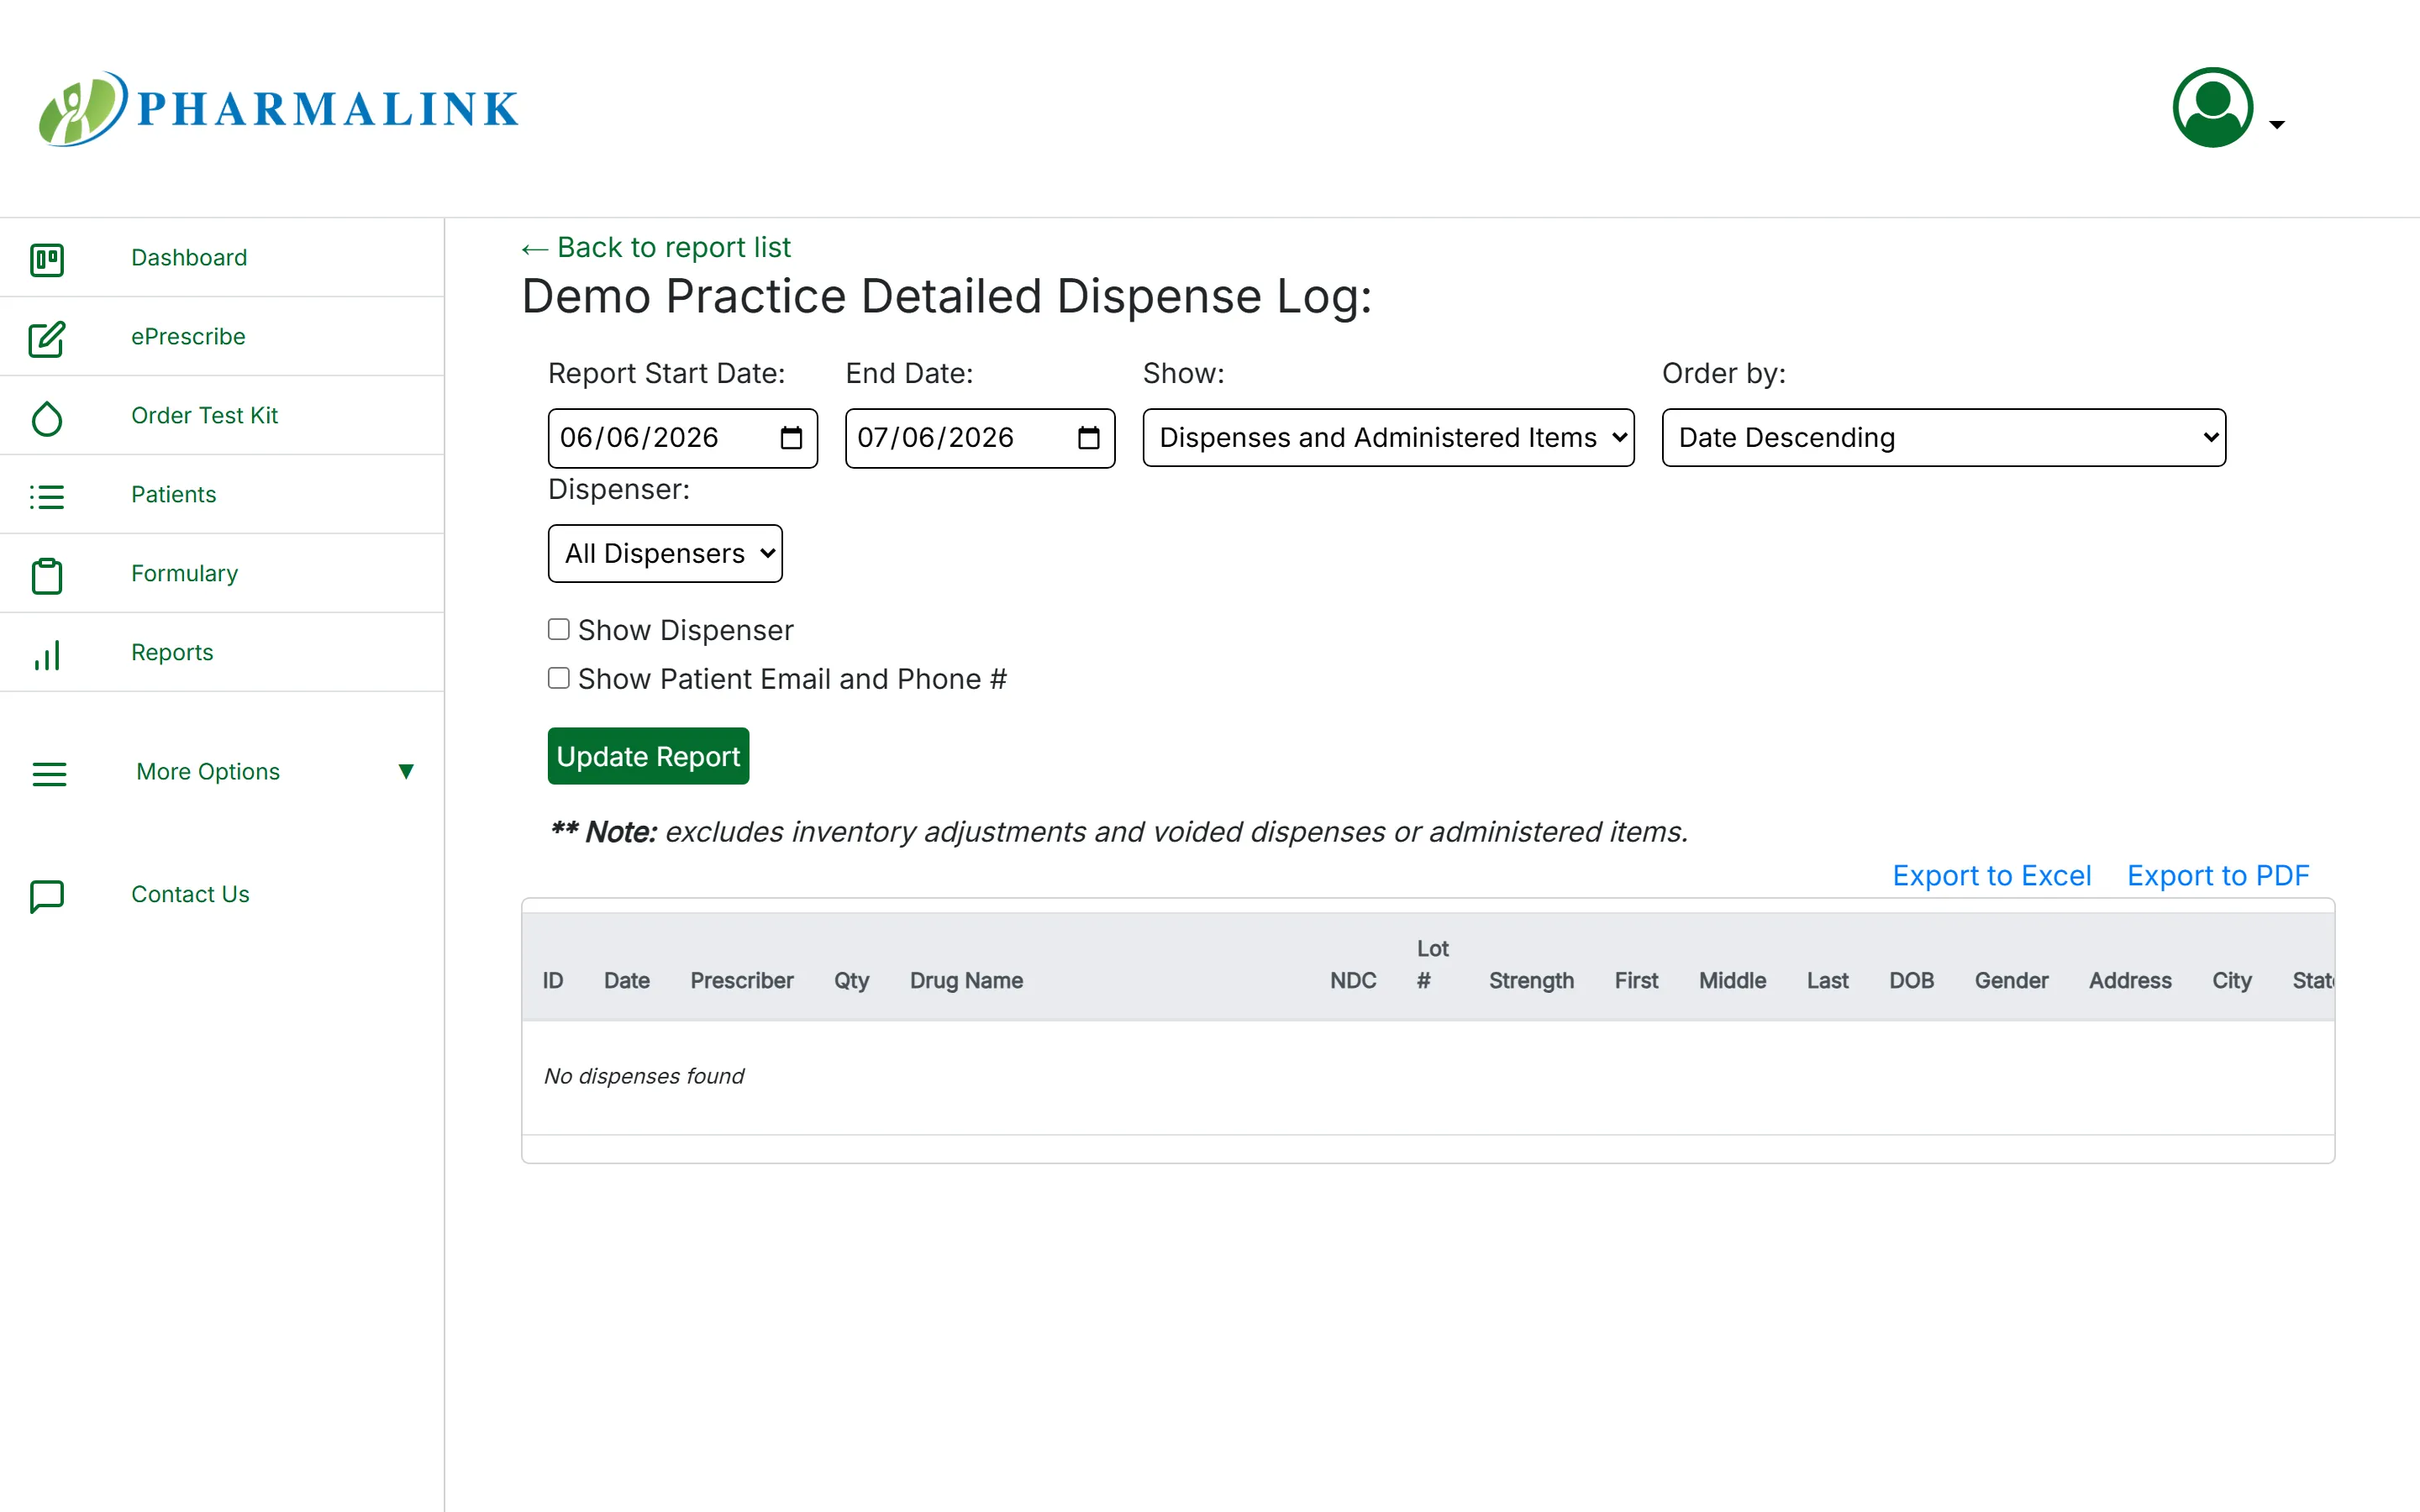Enable the Show Dispenser checkbox
The width and height of the screenshot is (2420, 1512).
pos(559,629)
